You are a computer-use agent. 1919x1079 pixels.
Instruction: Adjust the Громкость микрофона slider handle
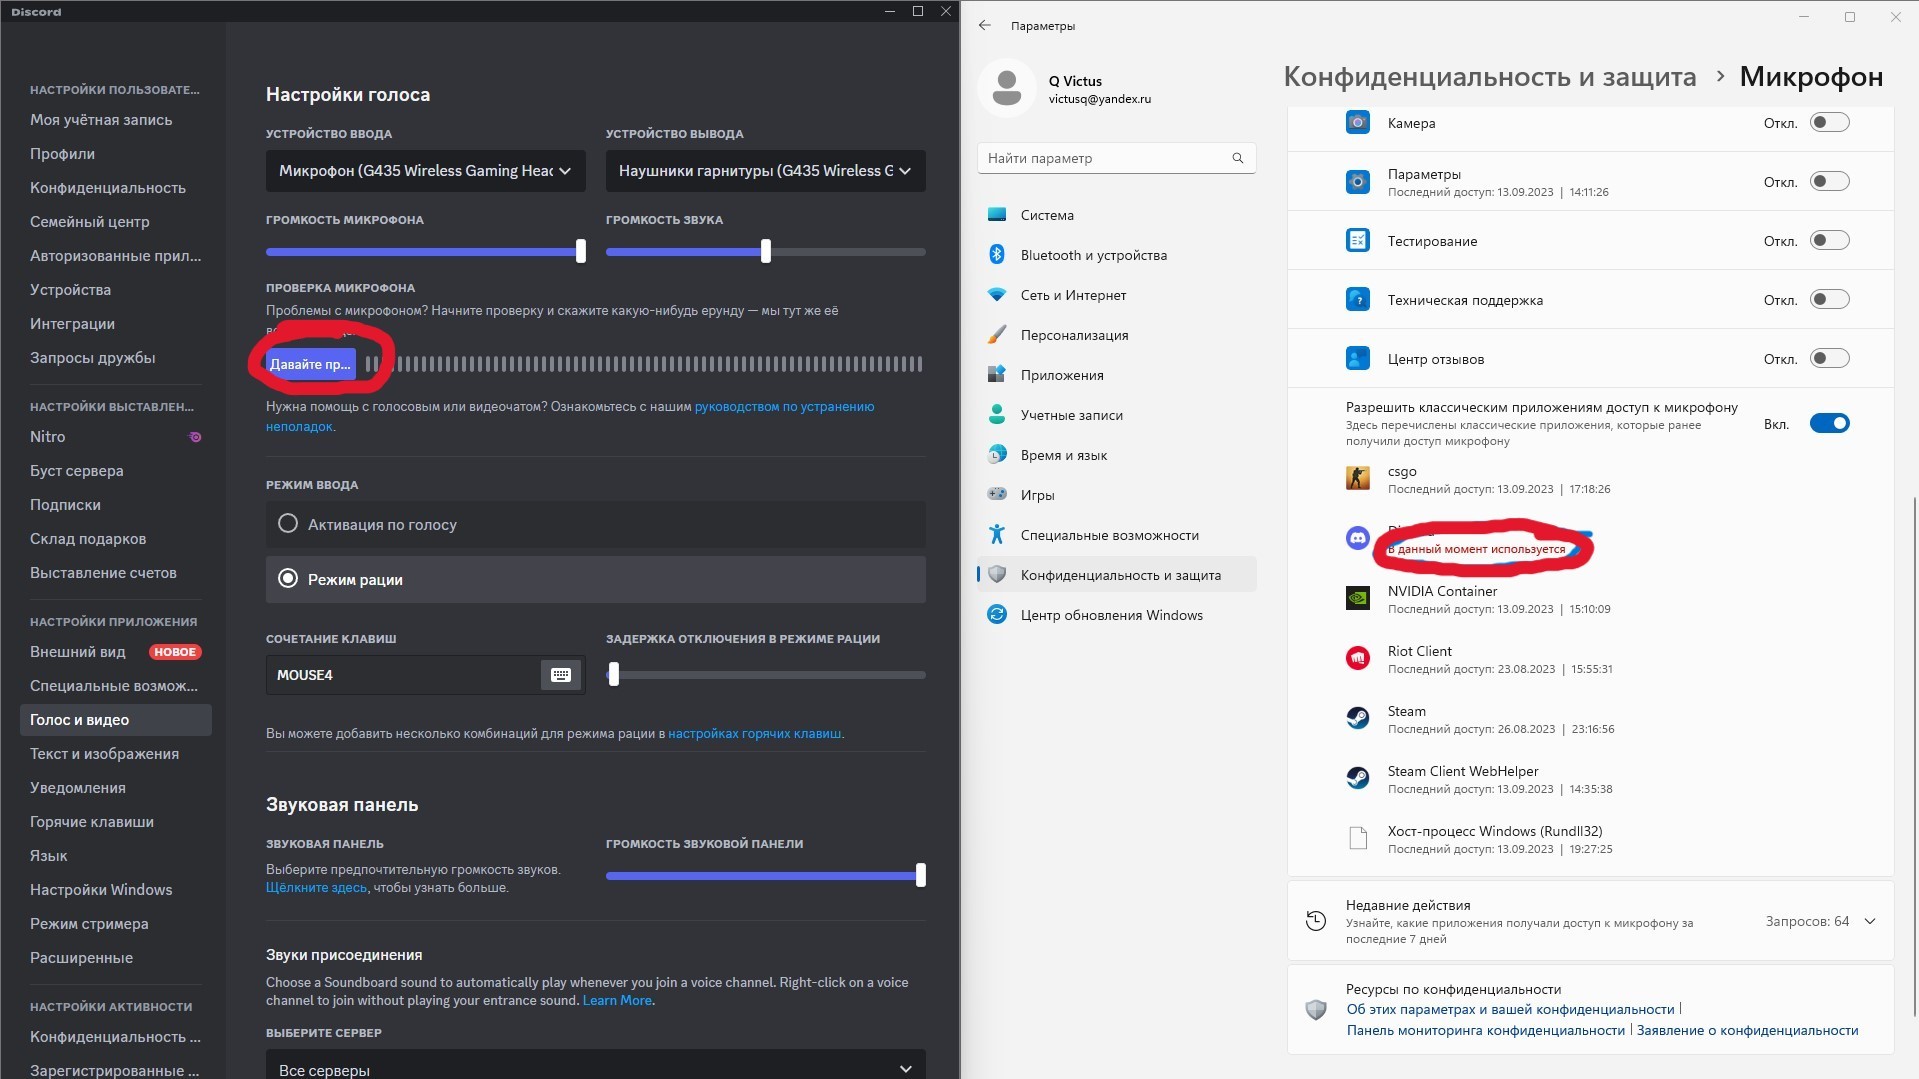581,252
